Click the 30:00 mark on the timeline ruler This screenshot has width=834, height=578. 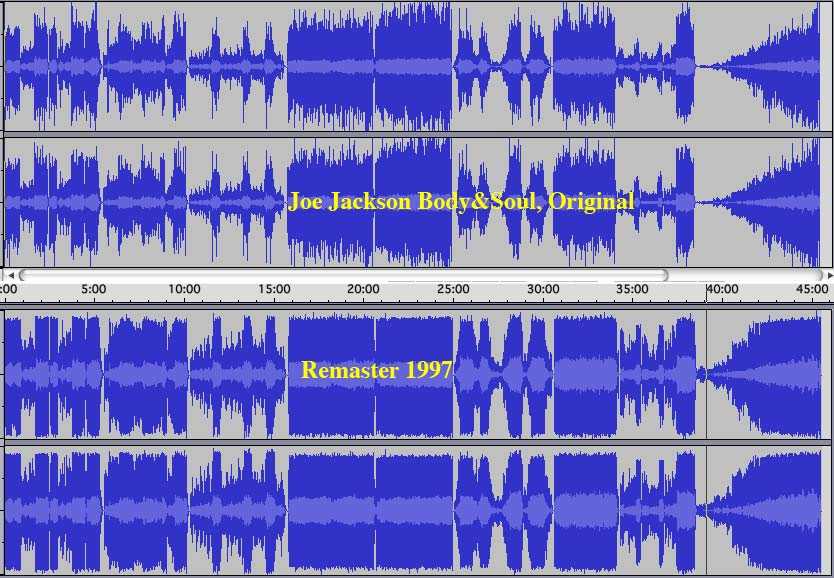(543, 289)
